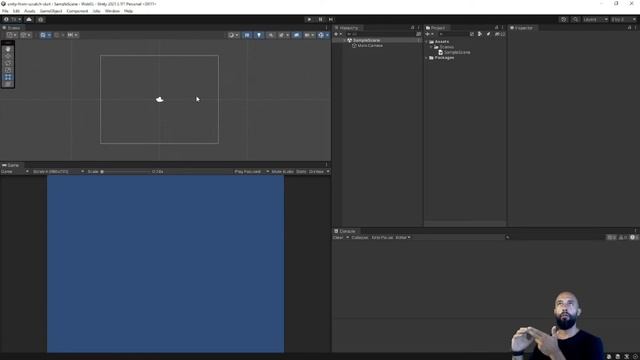Switch to the Project tab
This screenshot has width=640, height=360.
click(x=436, y=28)
